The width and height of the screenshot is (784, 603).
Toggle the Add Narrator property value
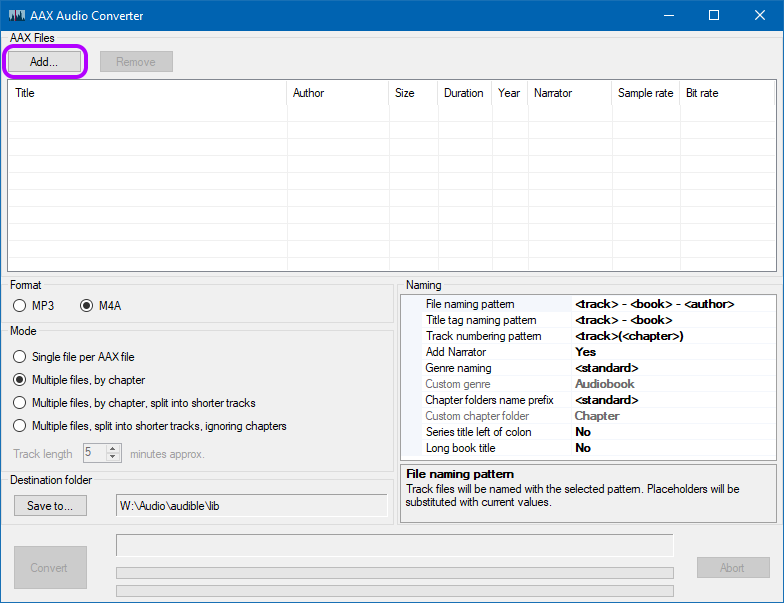(672, 352)
